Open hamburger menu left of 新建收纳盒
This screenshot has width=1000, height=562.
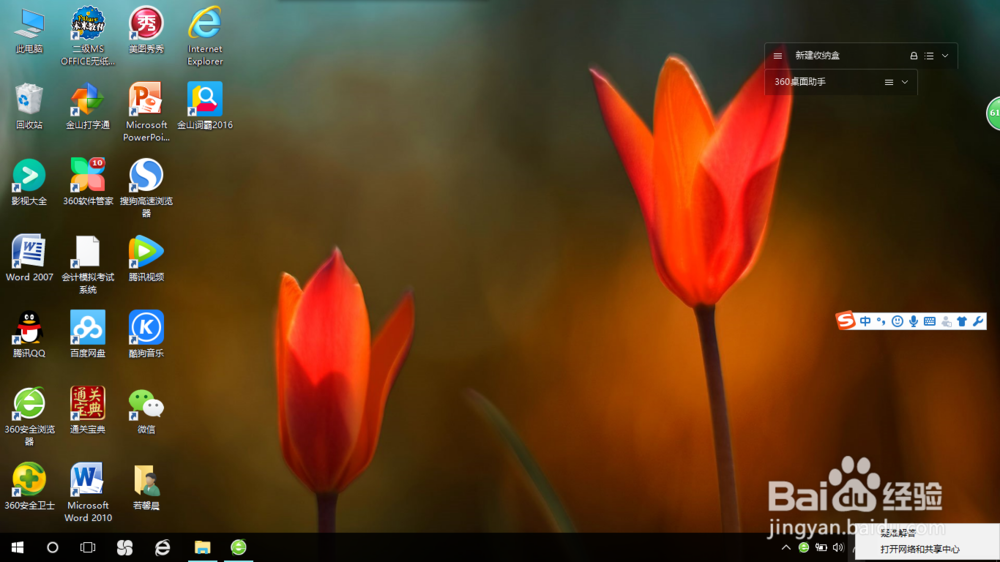777,55
